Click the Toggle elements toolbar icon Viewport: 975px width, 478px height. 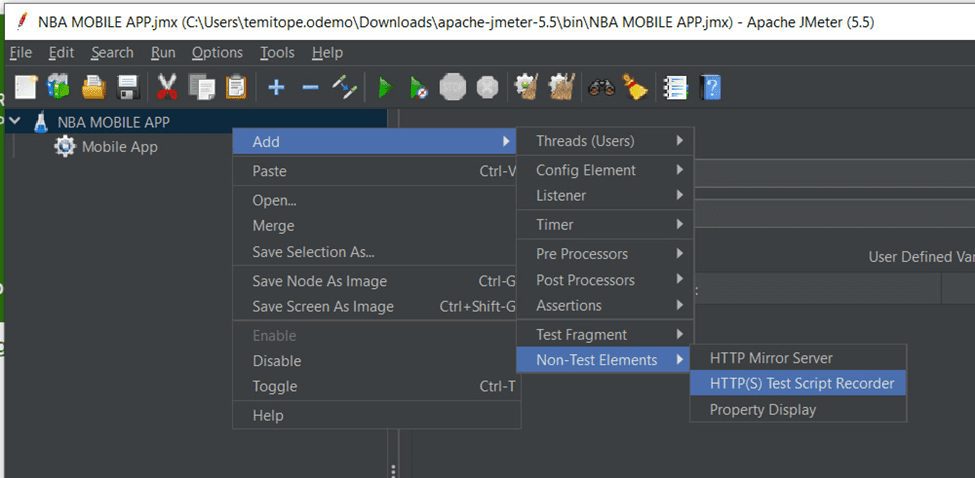pyautogui.click(x=344, y=88)
